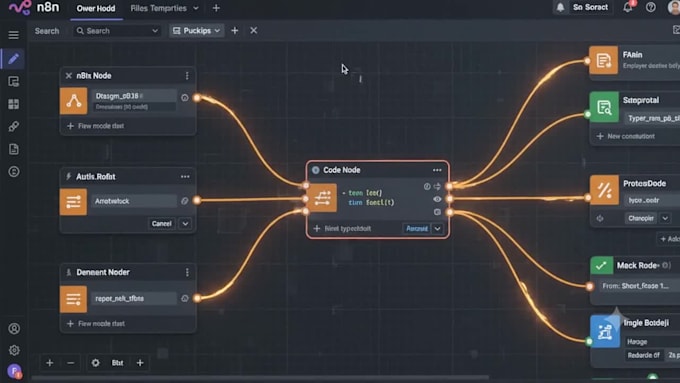Viewport: 680px width, 383px height.
Task: Click the small square icon in Code Node
Action: coord(437,212)
